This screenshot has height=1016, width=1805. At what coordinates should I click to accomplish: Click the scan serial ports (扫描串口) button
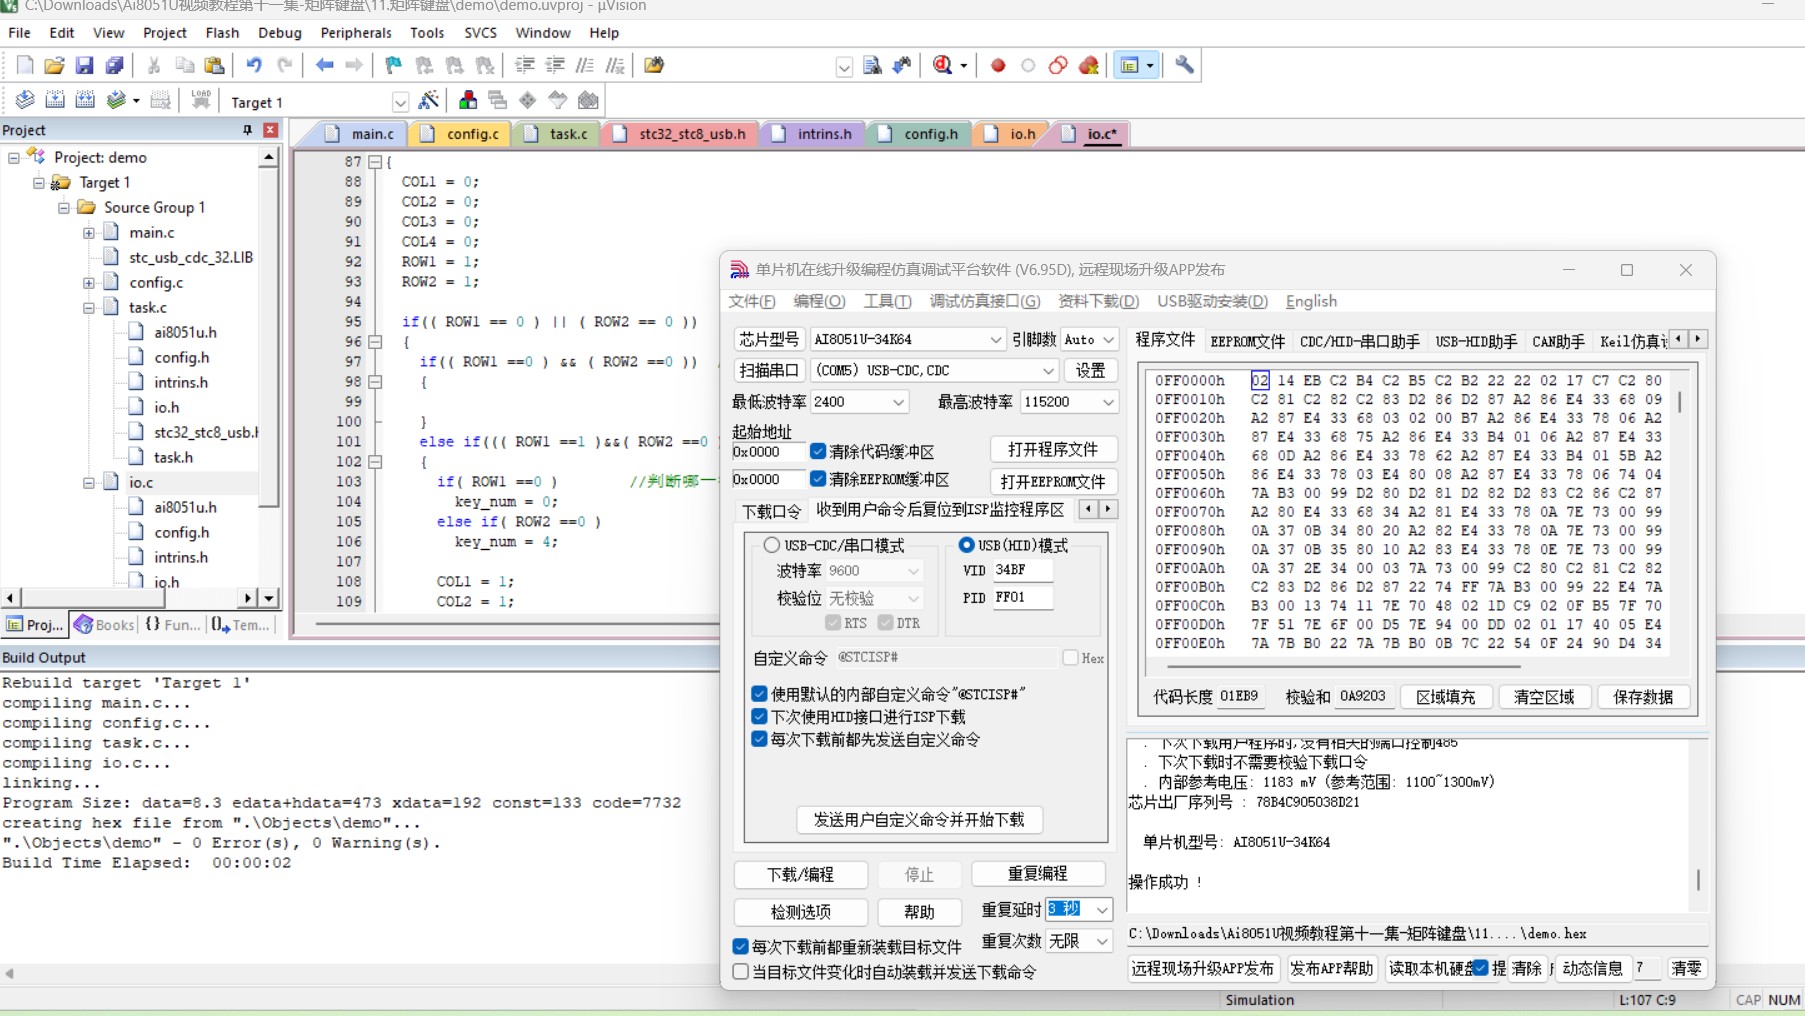click(x=768, y=370)
